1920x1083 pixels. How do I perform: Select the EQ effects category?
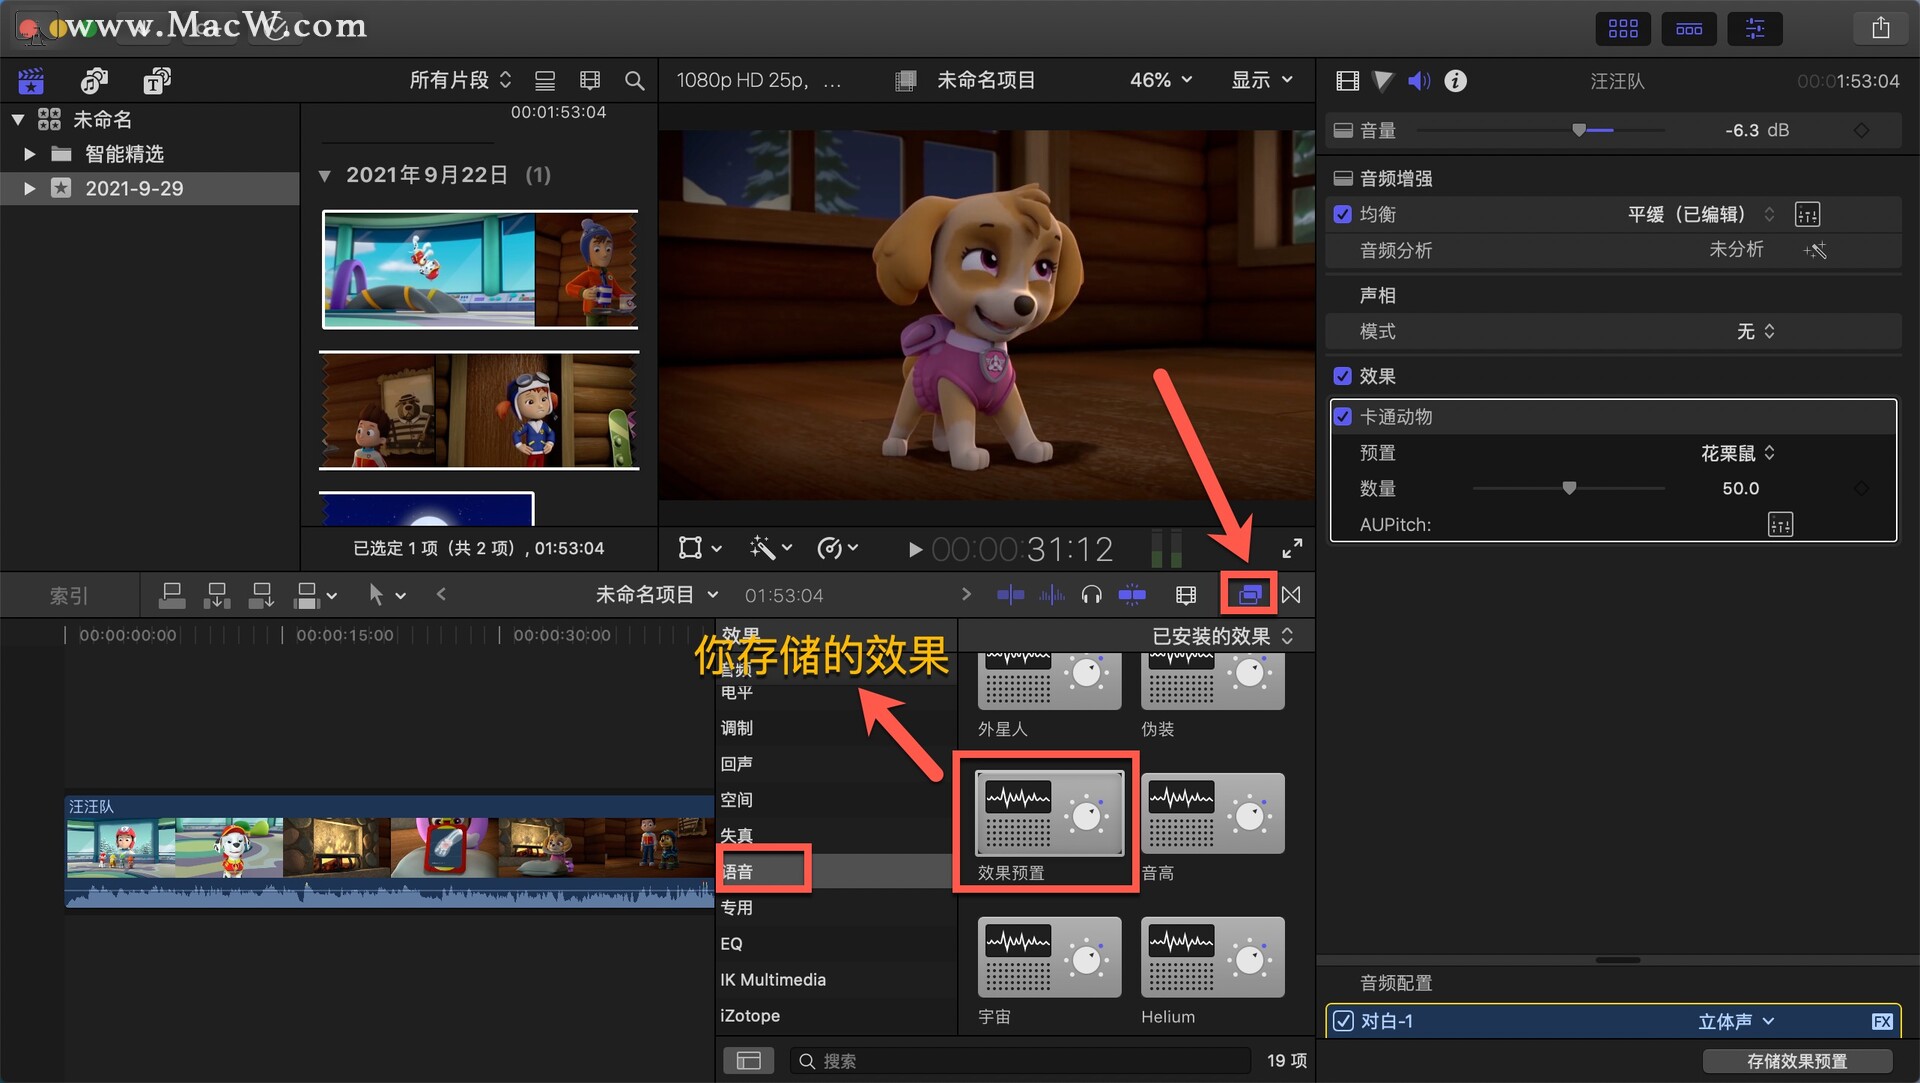(731, 943)
